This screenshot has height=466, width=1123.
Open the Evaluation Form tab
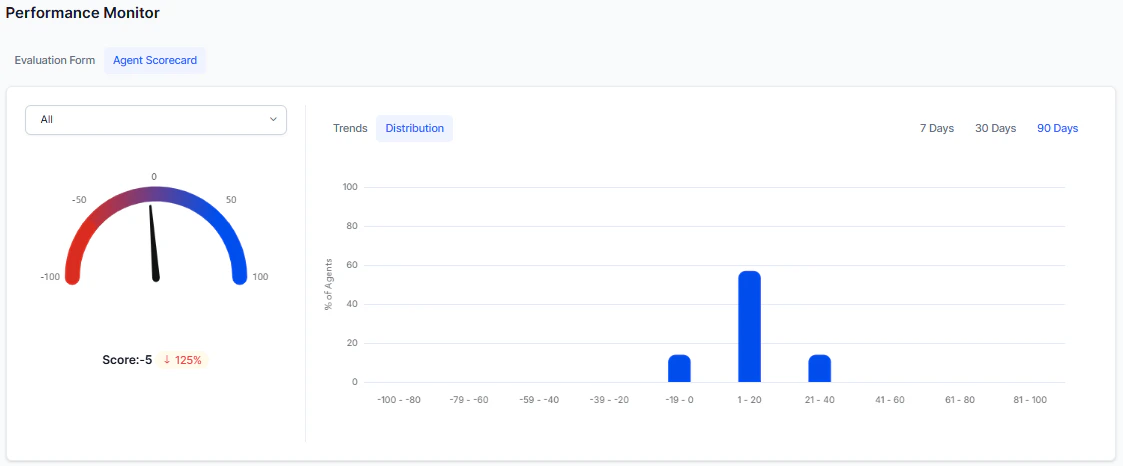(x=54, y=60)
